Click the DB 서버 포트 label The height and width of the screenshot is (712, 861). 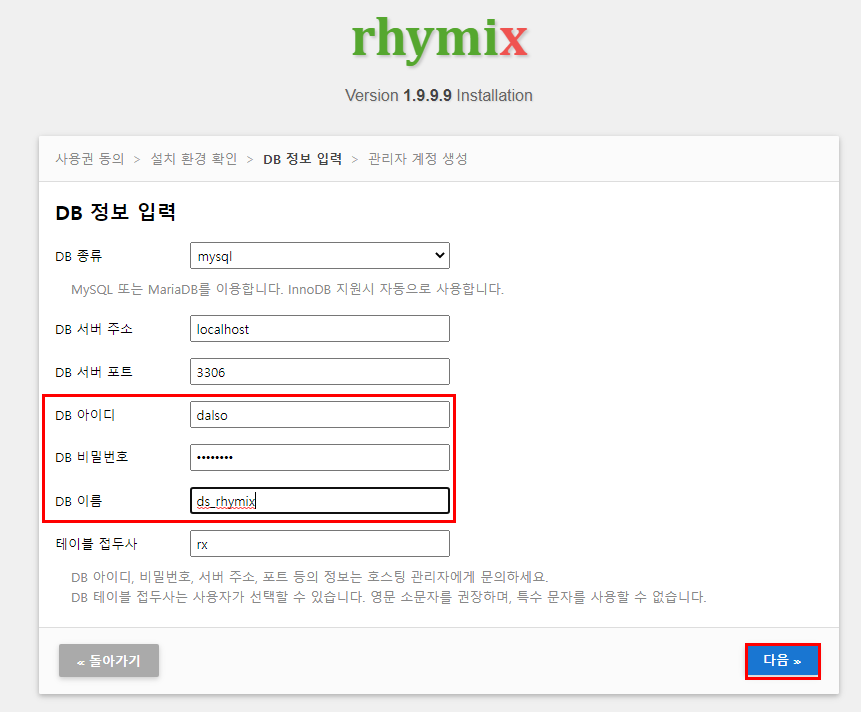pos(94,372)
